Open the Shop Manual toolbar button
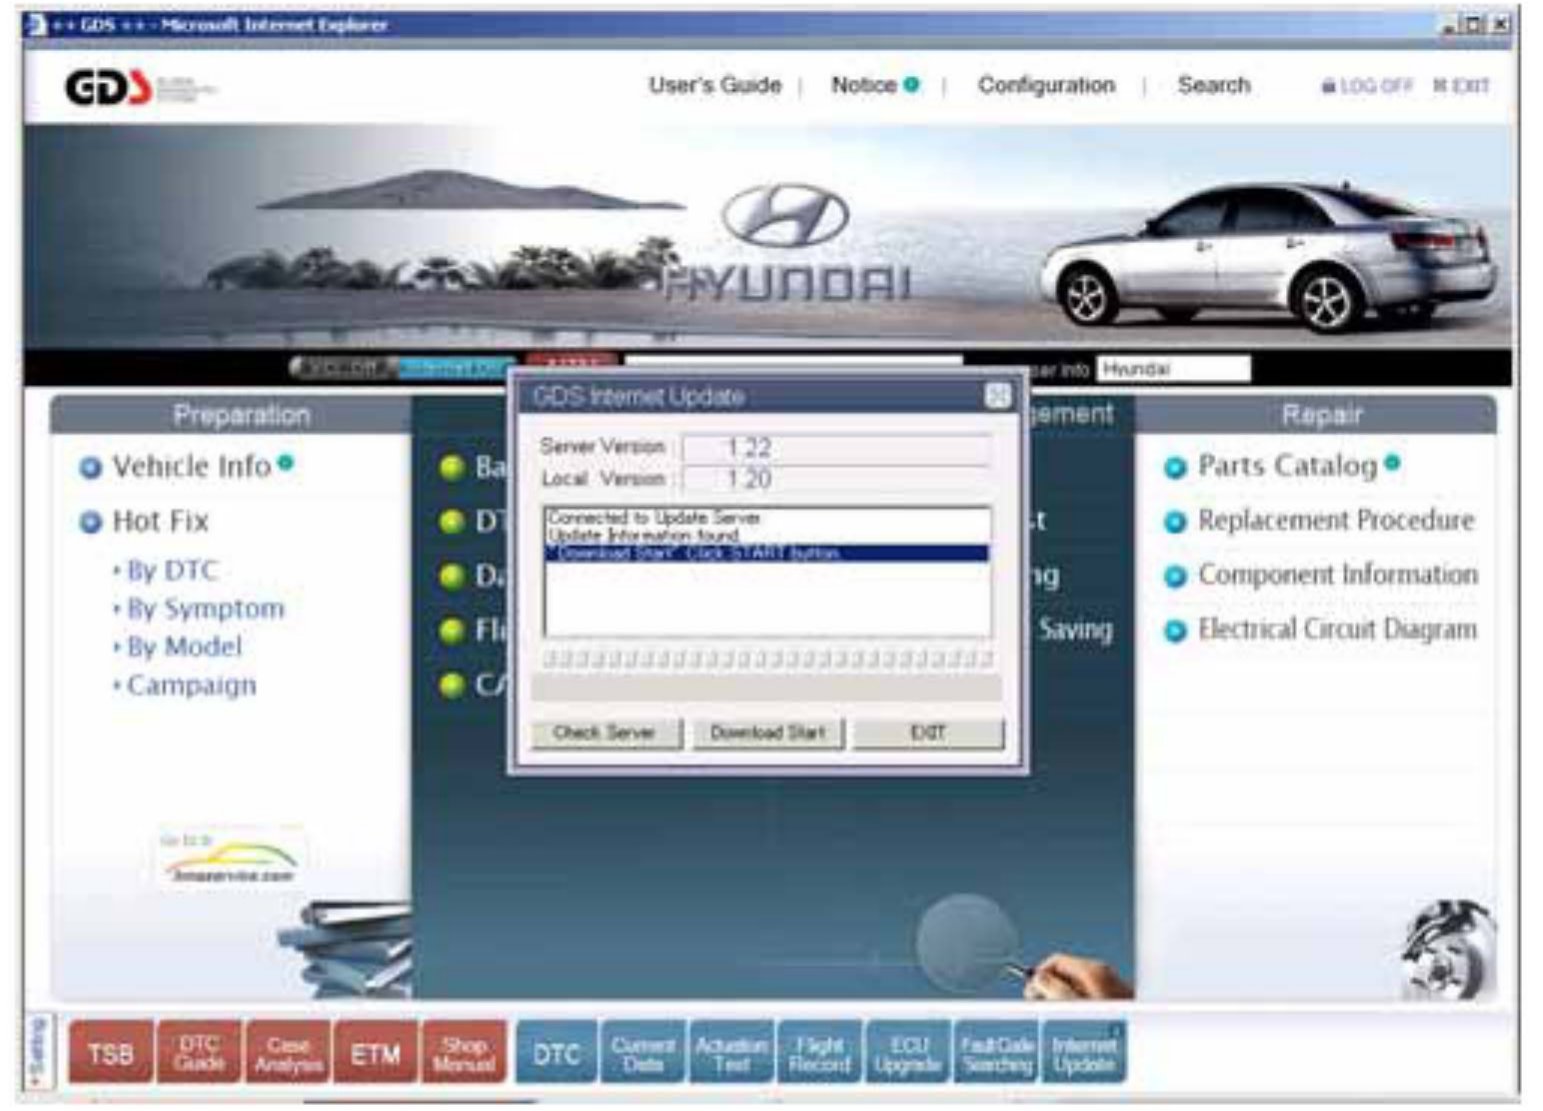1543x1111 pixels. coord(464,1053)
